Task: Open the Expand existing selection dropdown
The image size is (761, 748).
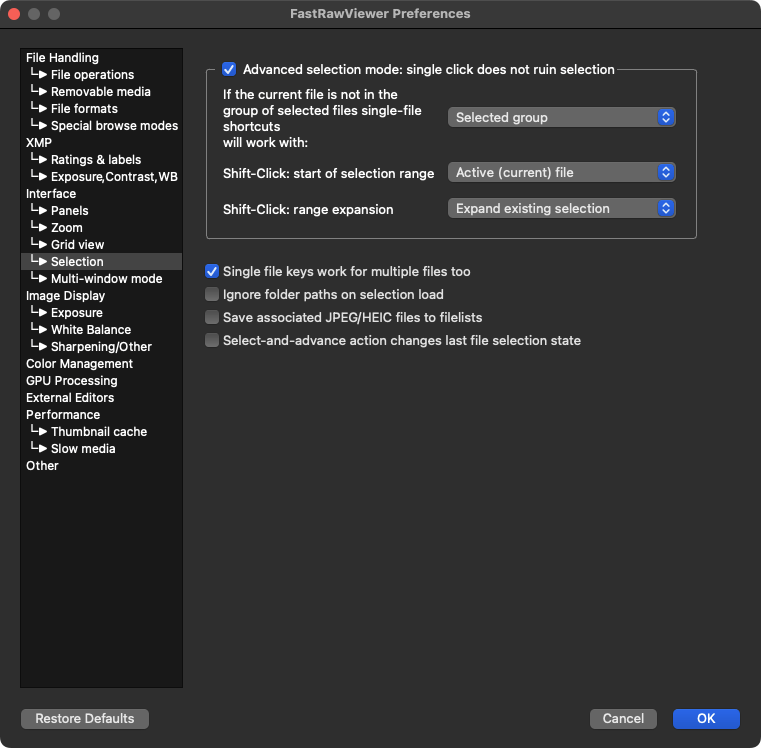Action: coord(561,209)
